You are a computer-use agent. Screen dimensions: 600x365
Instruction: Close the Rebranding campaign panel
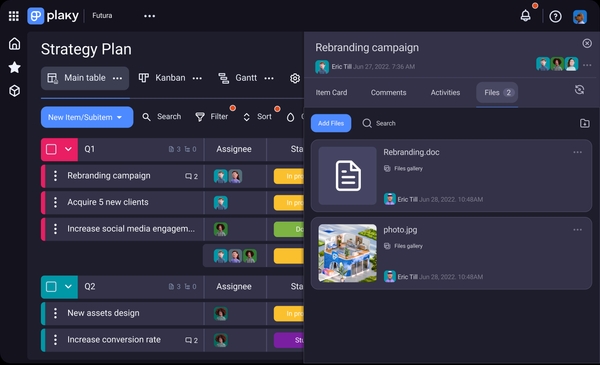pyautogui.click(x=587, y=43)
